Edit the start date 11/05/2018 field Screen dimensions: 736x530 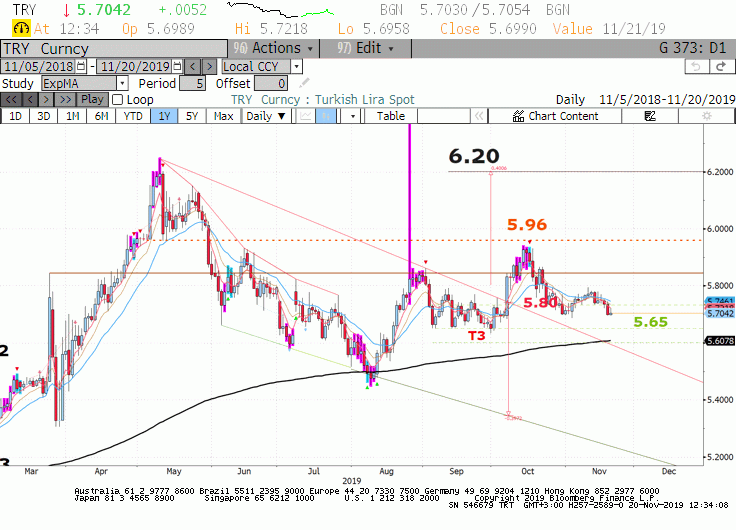point(38,66)
